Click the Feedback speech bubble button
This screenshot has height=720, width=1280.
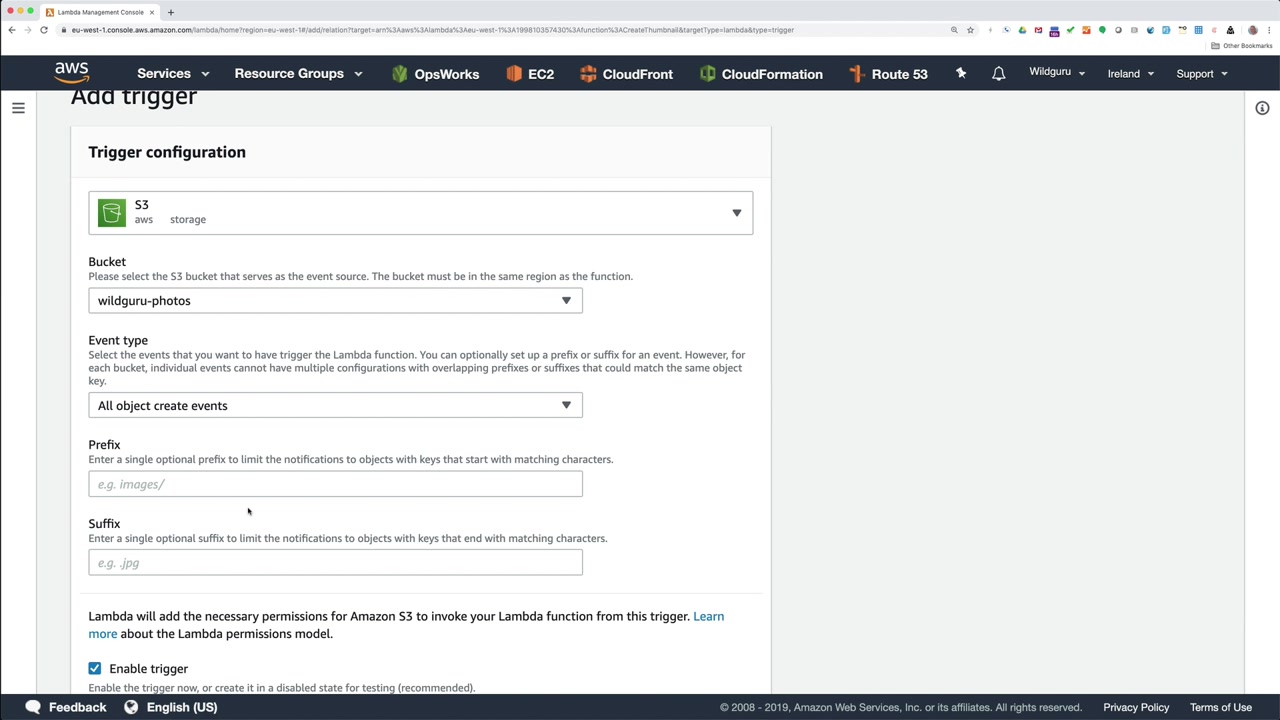[65, 707]
